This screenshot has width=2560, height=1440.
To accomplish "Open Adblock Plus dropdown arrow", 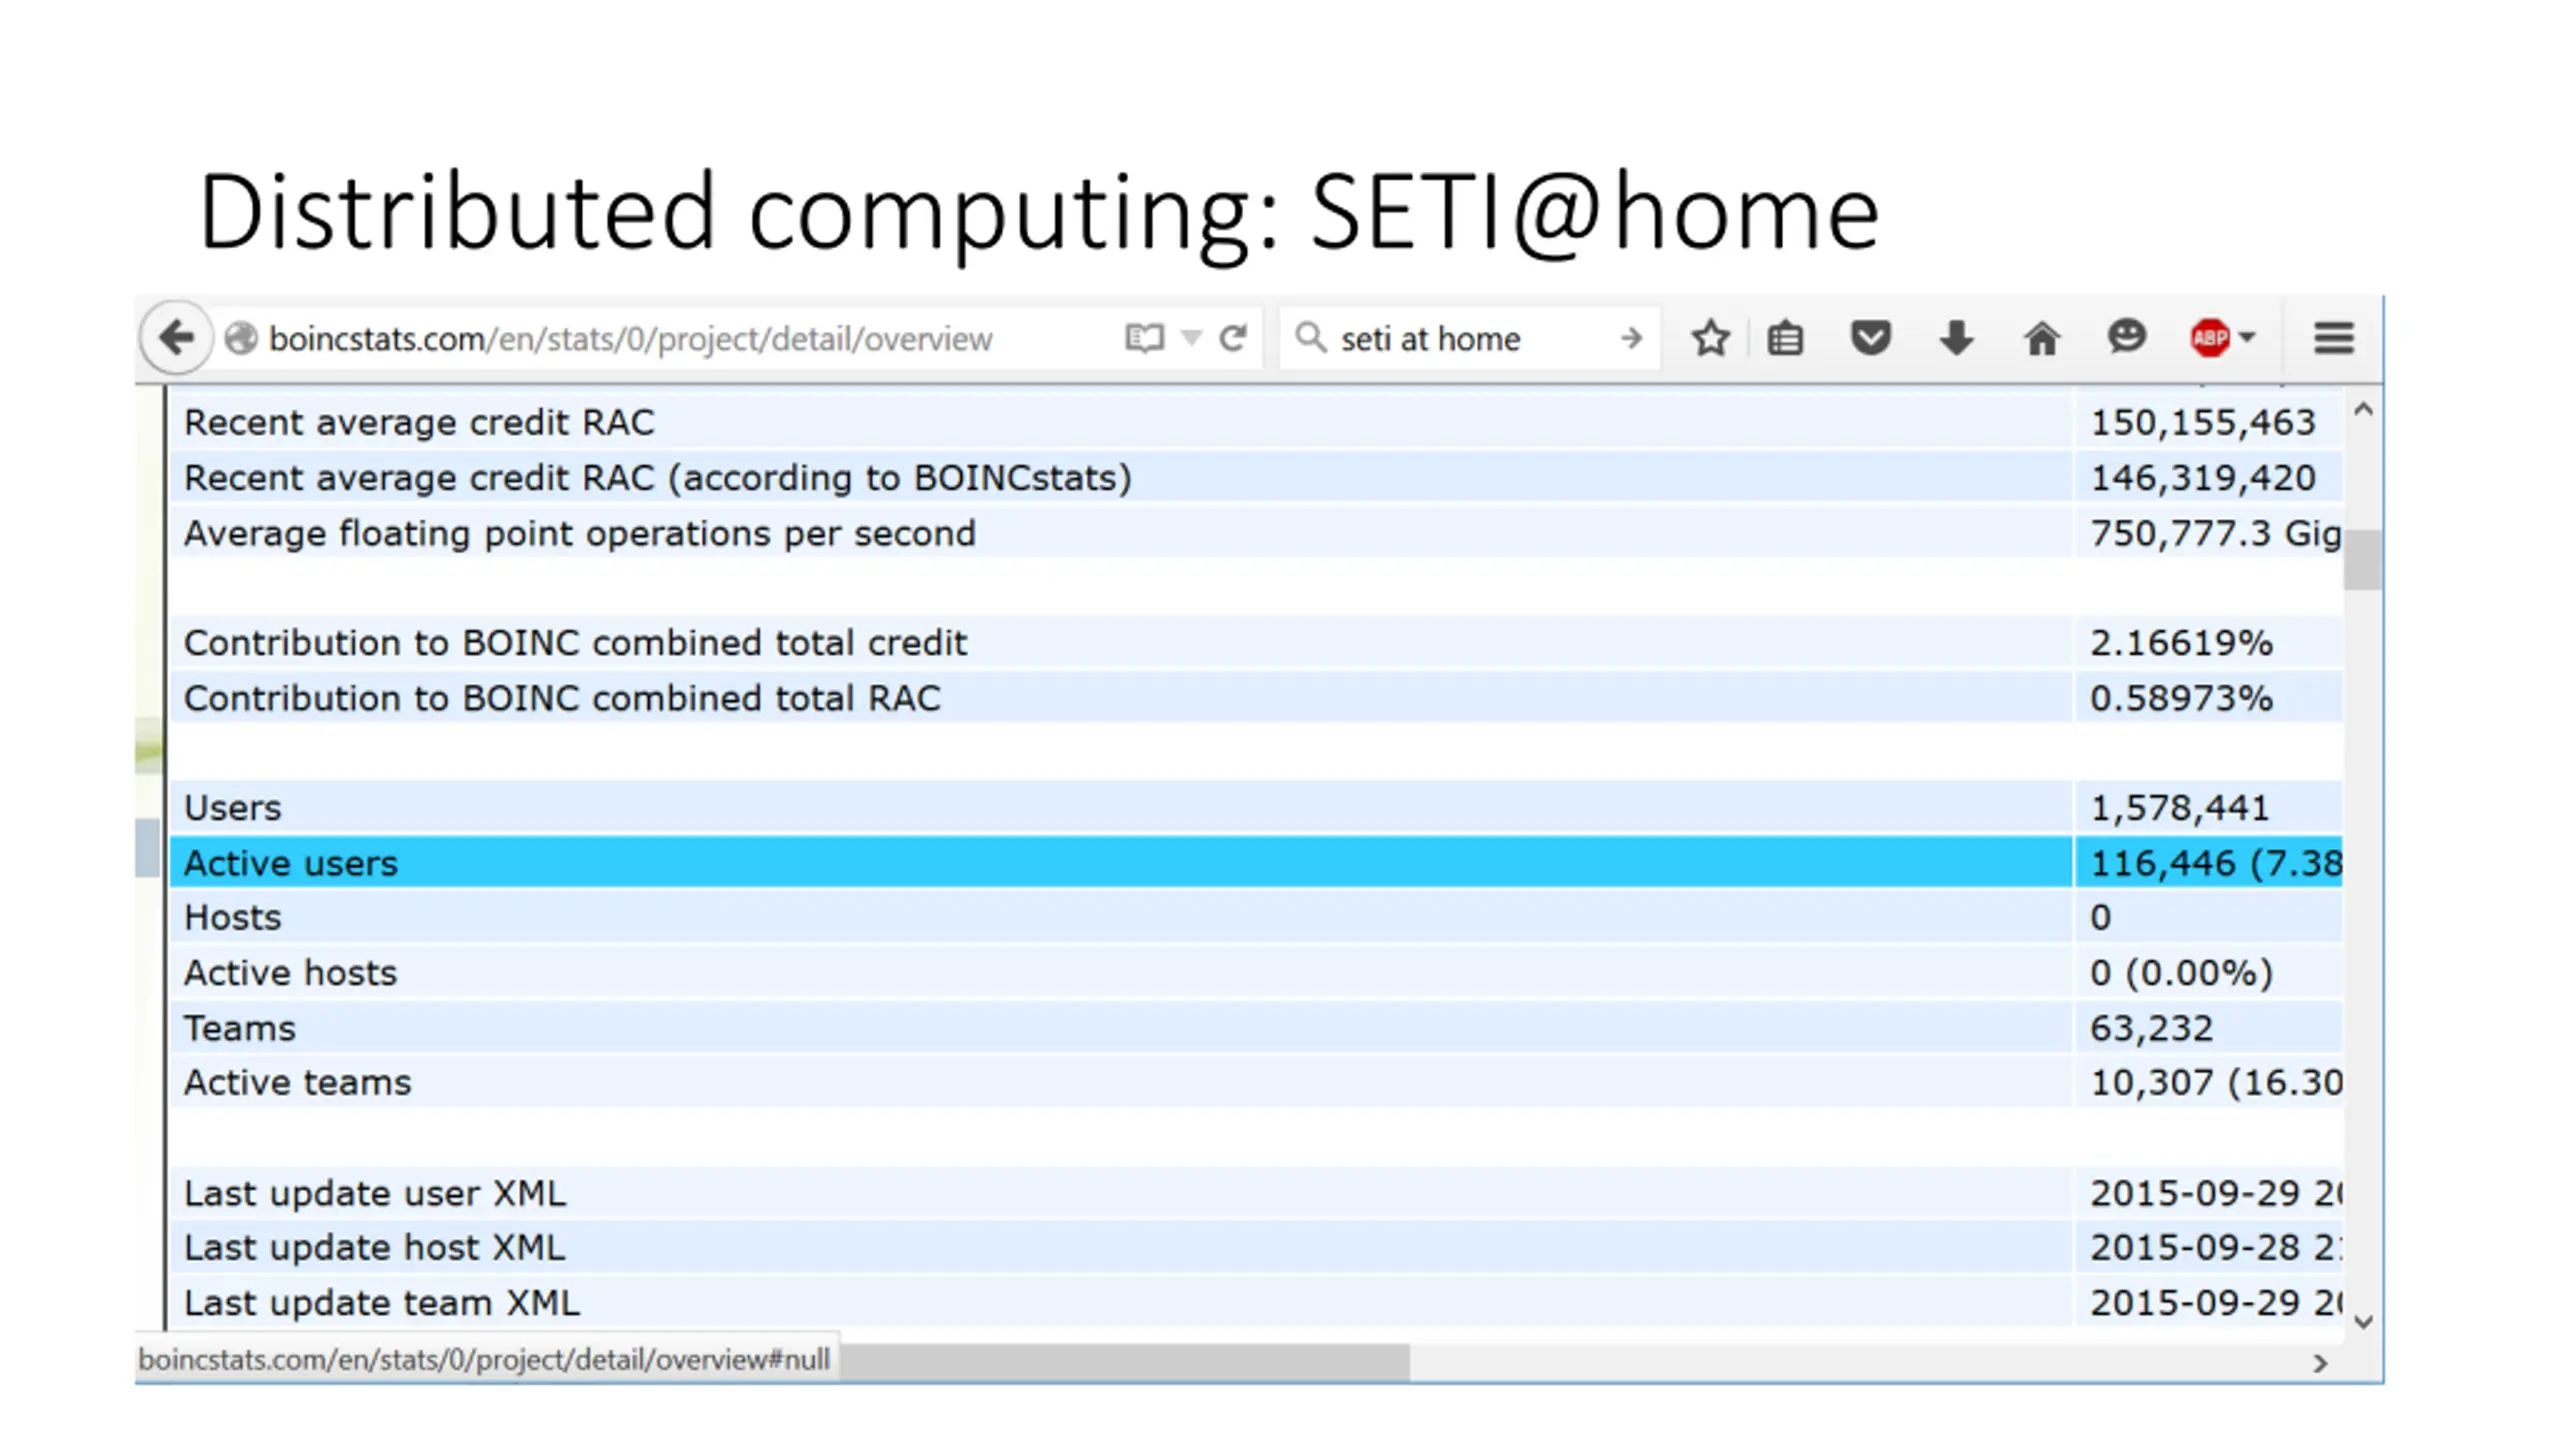I will [2246, 337].
